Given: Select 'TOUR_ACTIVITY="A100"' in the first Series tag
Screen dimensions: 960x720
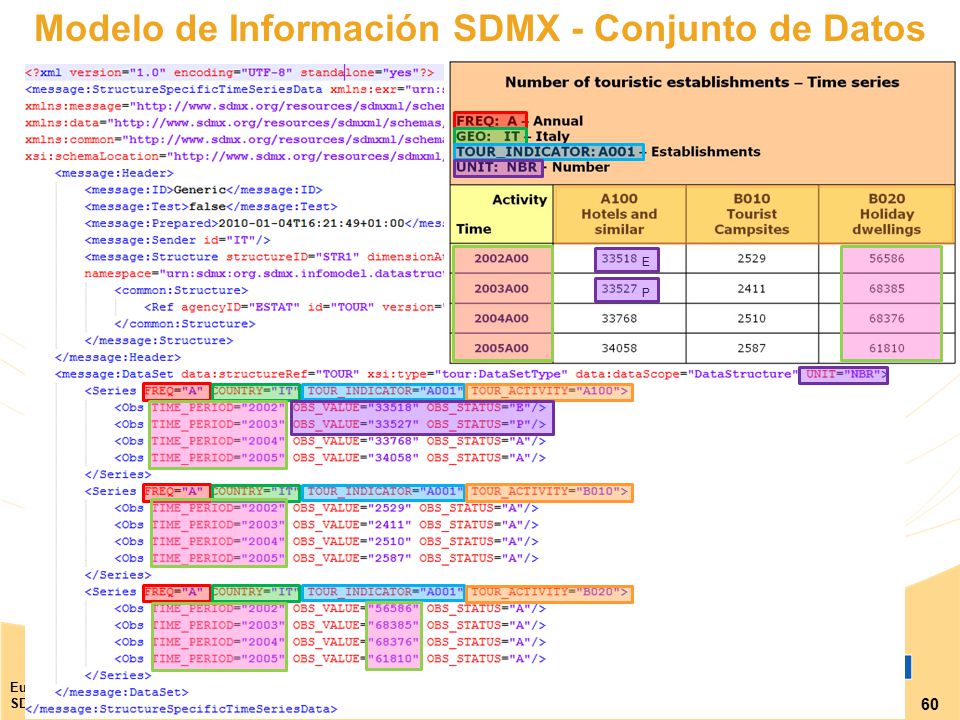Looking at the screenshot, I should click(550, 391).
